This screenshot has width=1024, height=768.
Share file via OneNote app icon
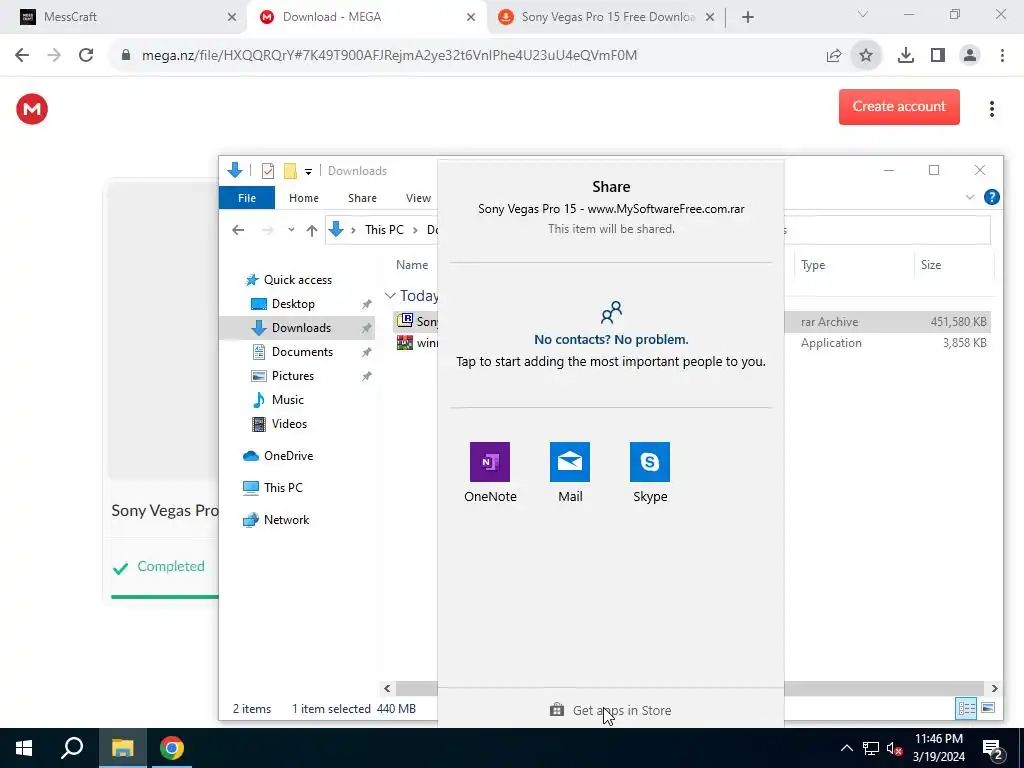(x=490, y=462)
